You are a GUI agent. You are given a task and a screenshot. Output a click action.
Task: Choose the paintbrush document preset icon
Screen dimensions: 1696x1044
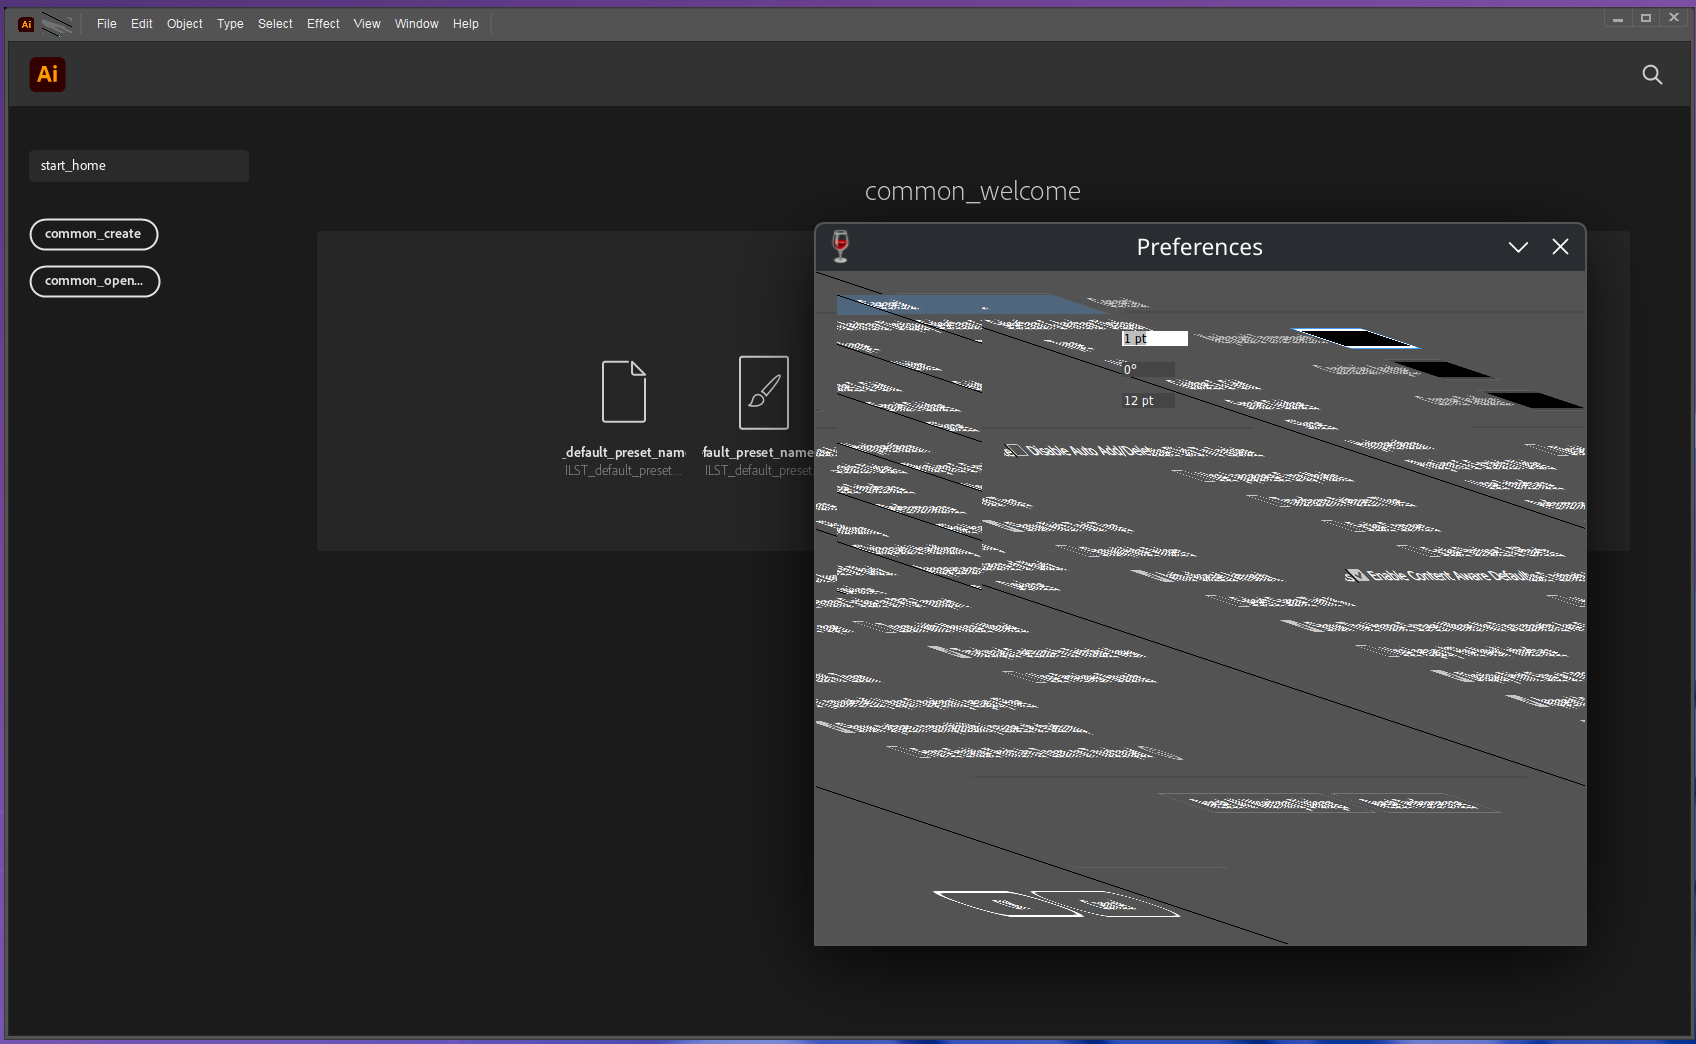pos(764,392)
